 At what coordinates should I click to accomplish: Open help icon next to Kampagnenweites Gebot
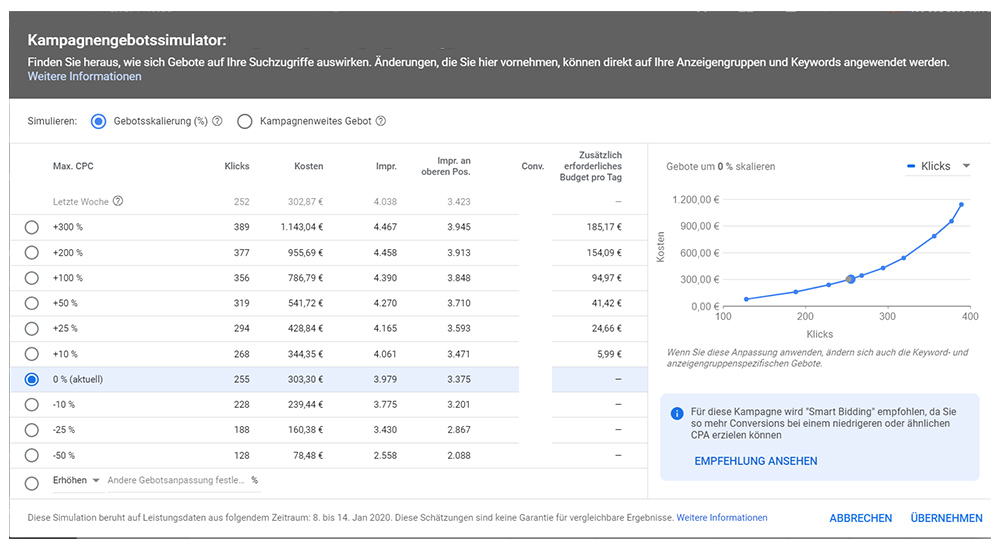coord(381,121)
